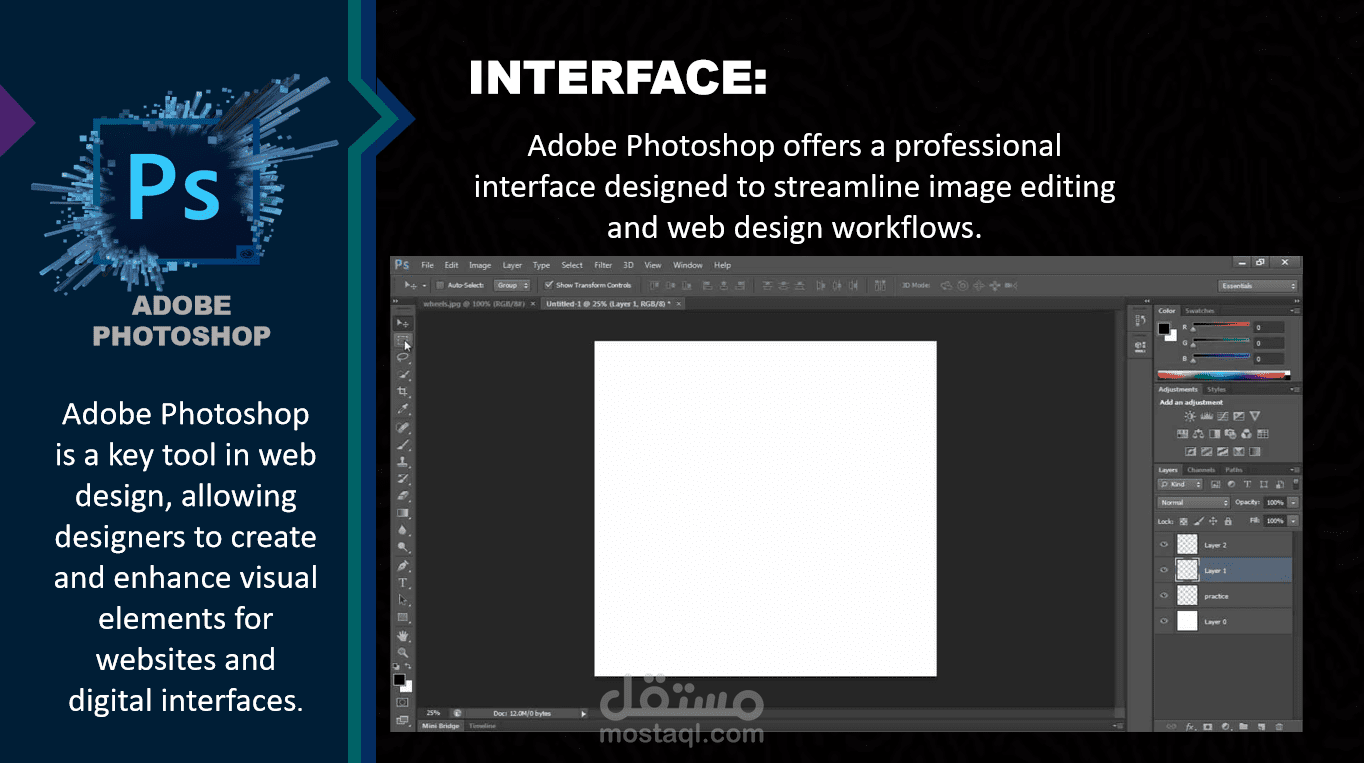Select the Hand tool
Viewport: 1364px width, 763px height.
tap(402, 636)
